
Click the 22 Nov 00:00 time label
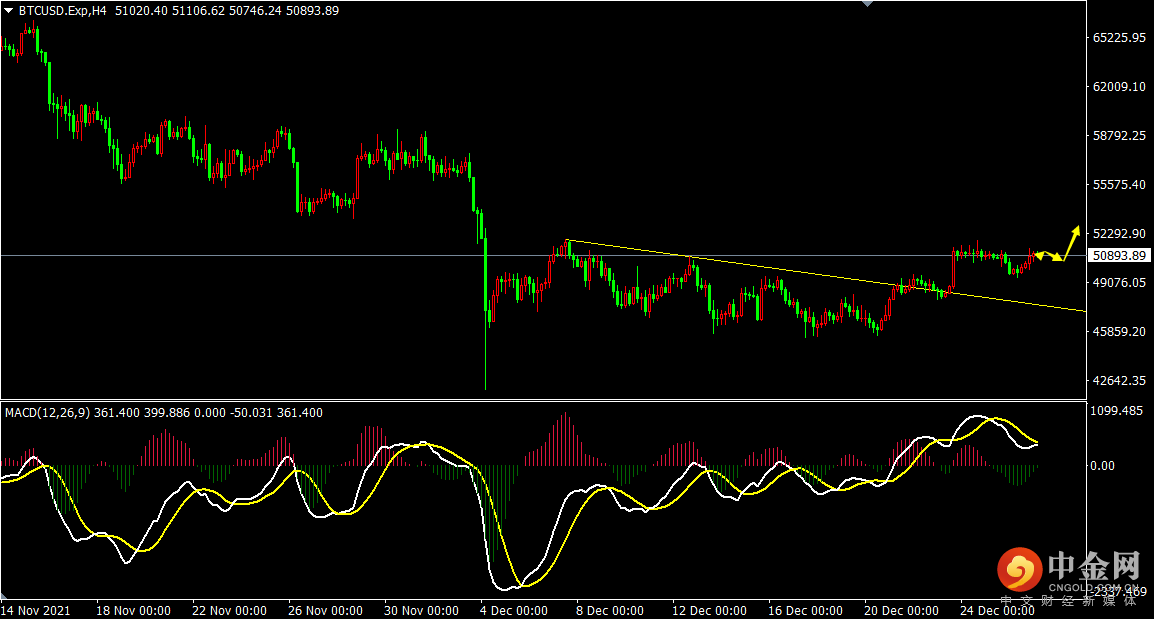pyautogui.click(x=230, y=611)
